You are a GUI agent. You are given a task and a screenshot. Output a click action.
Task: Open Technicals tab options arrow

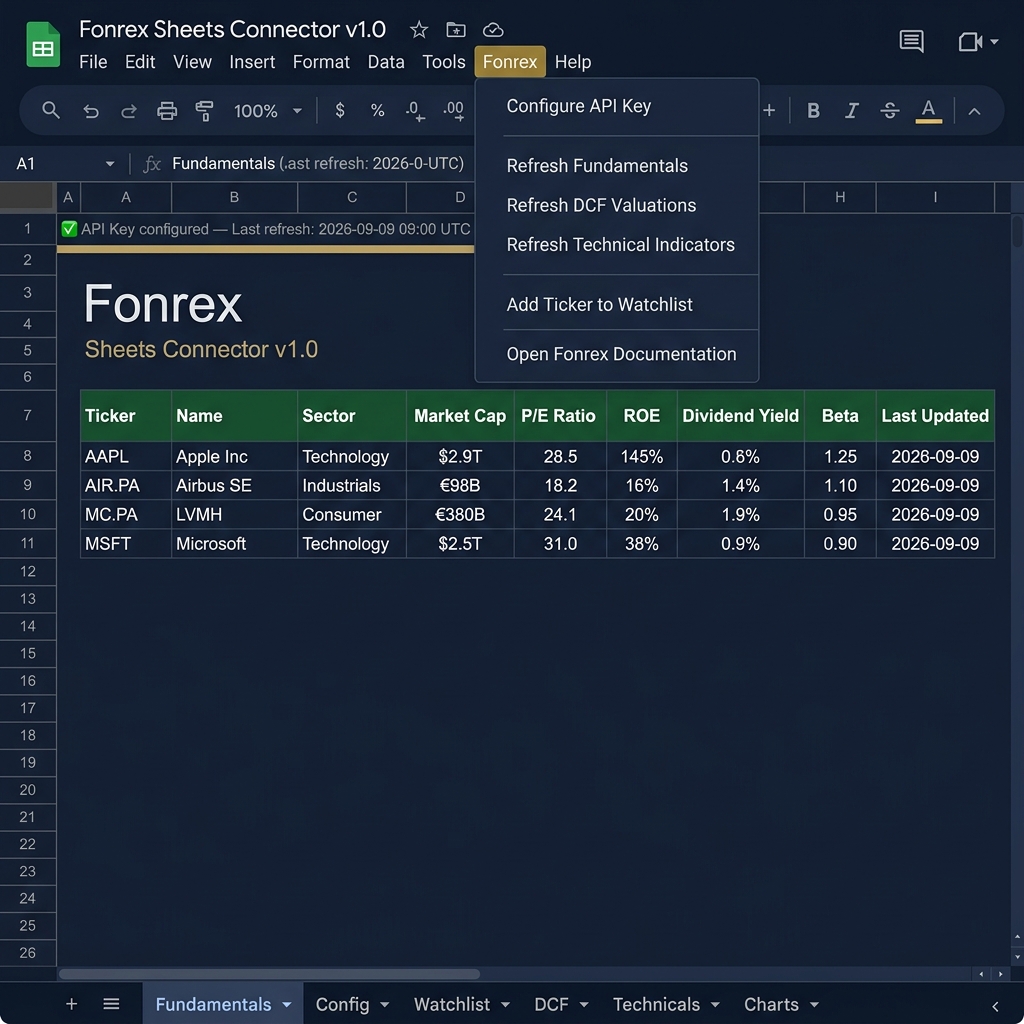[x=715, y=1004]
